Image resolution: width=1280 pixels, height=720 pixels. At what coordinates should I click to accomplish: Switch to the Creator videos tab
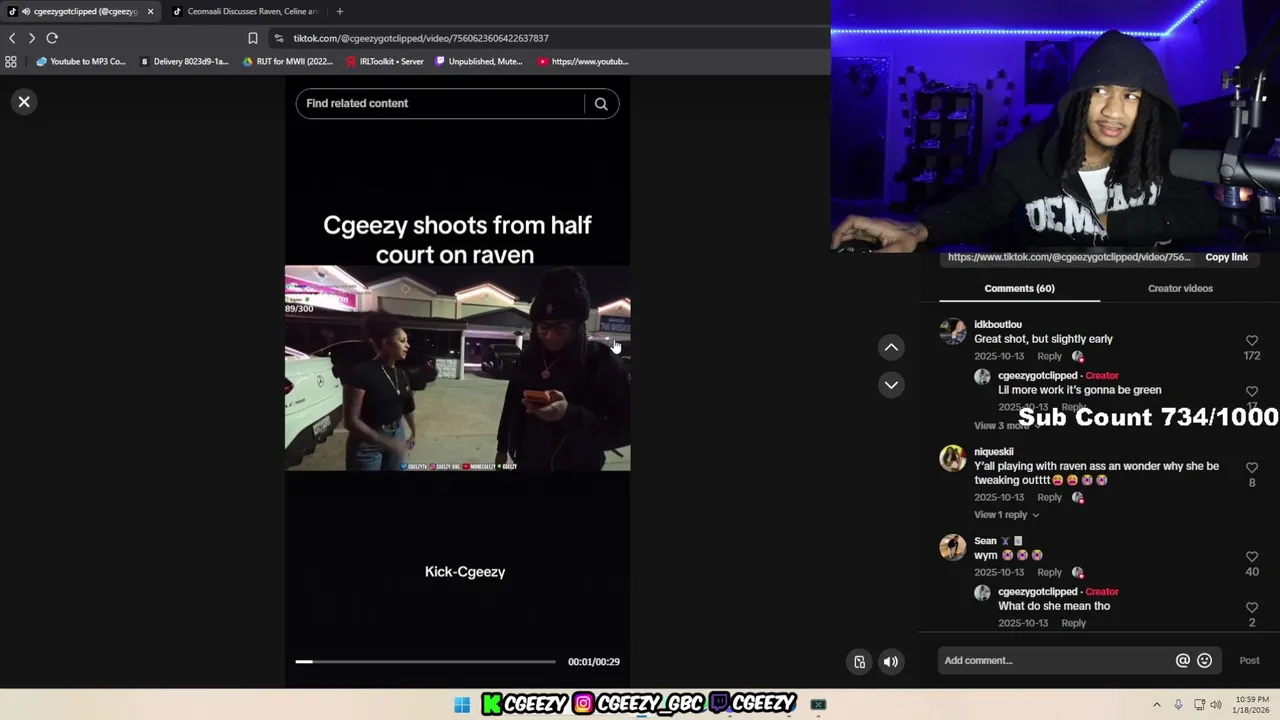point(1180,288)
